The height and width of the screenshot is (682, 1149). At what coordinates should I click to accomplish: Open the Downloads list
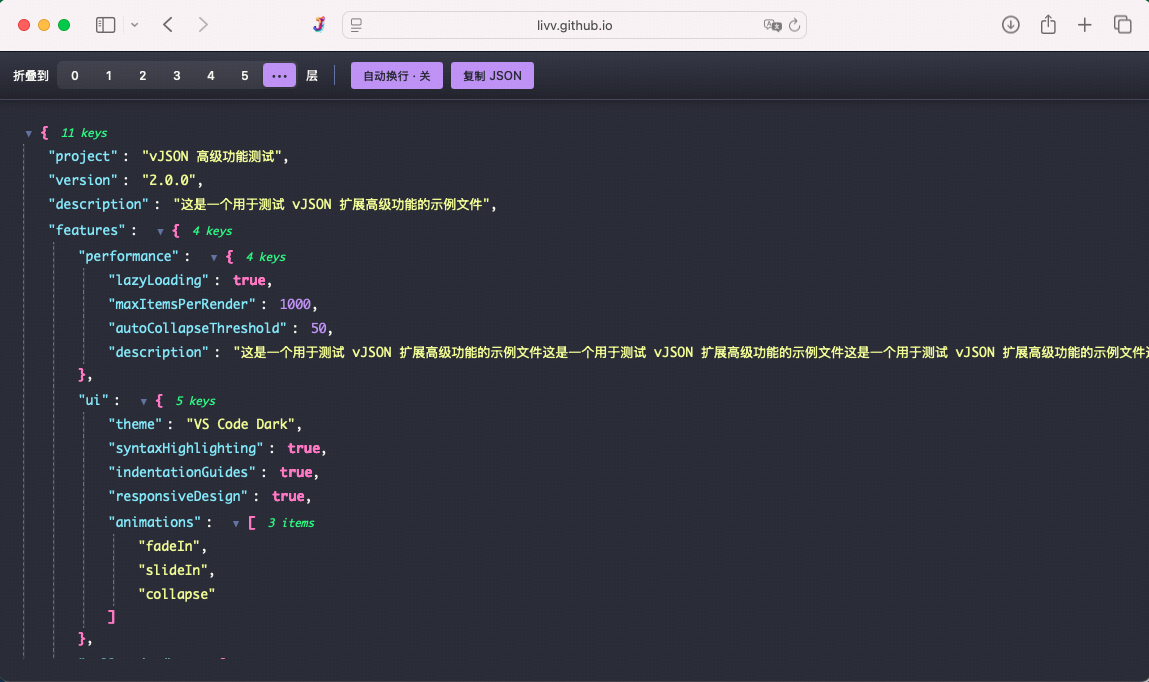coord(1010,24)
